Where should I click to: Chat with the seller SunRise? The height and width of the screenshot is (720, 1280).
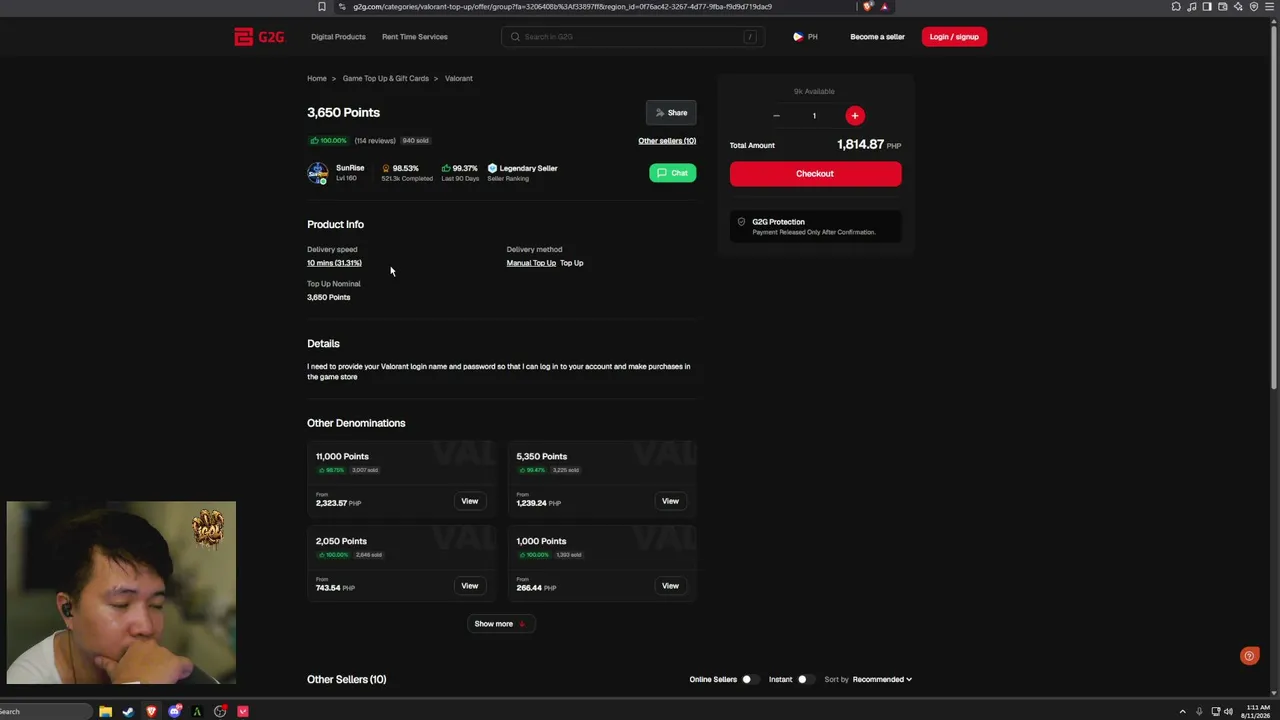coord(673,173)
